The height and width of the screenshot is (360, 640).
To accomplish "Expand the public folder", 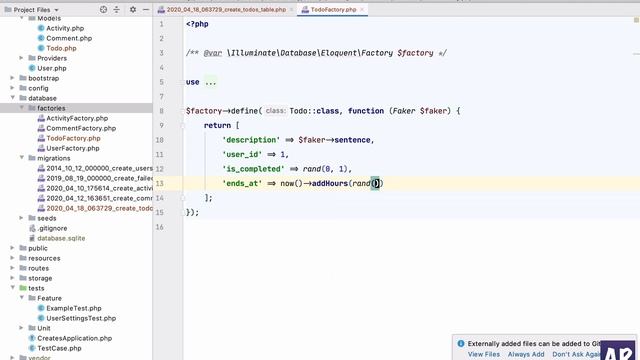I will [12, 248].
